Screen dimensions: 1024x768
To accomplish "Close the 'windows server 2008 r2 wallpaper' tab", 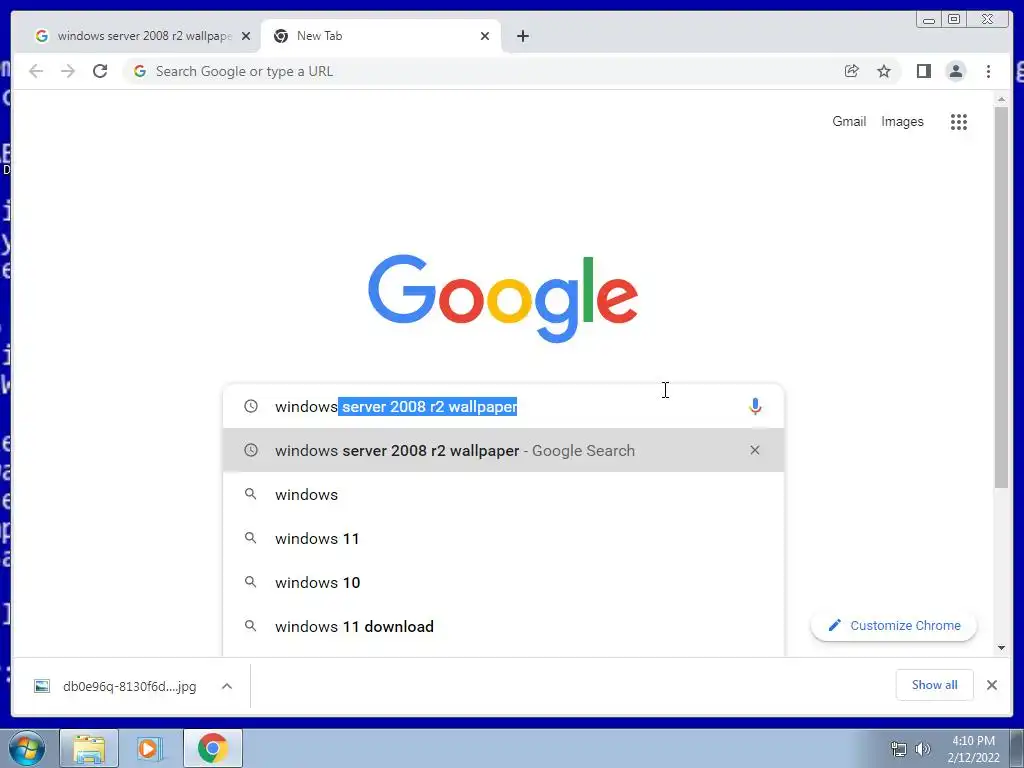I will click(246, 36).
